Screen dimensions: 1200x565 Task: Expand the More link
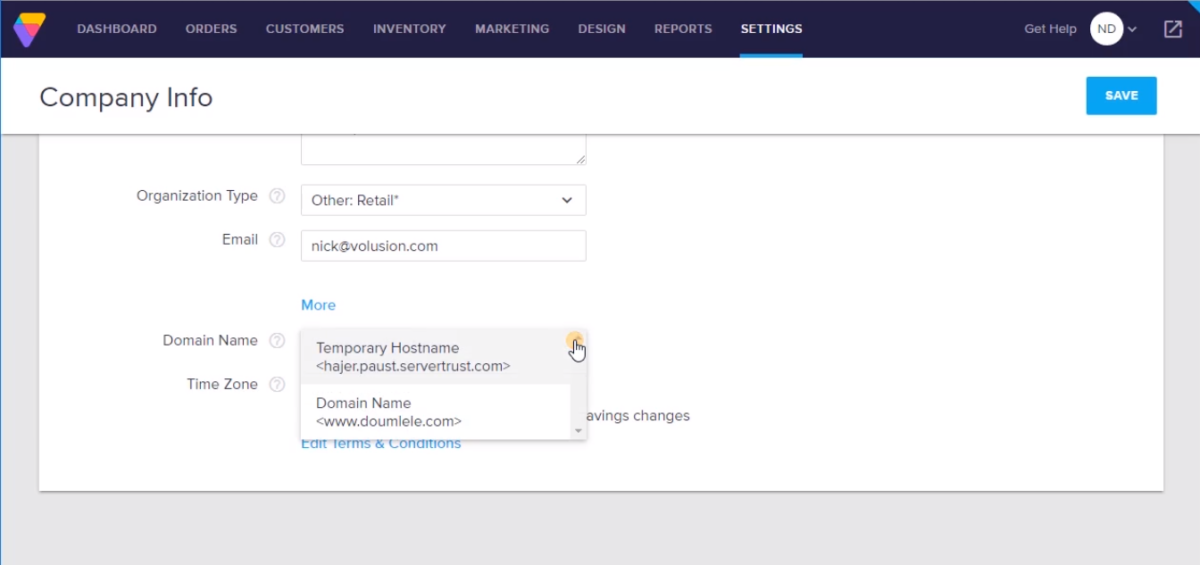point(318,305)
